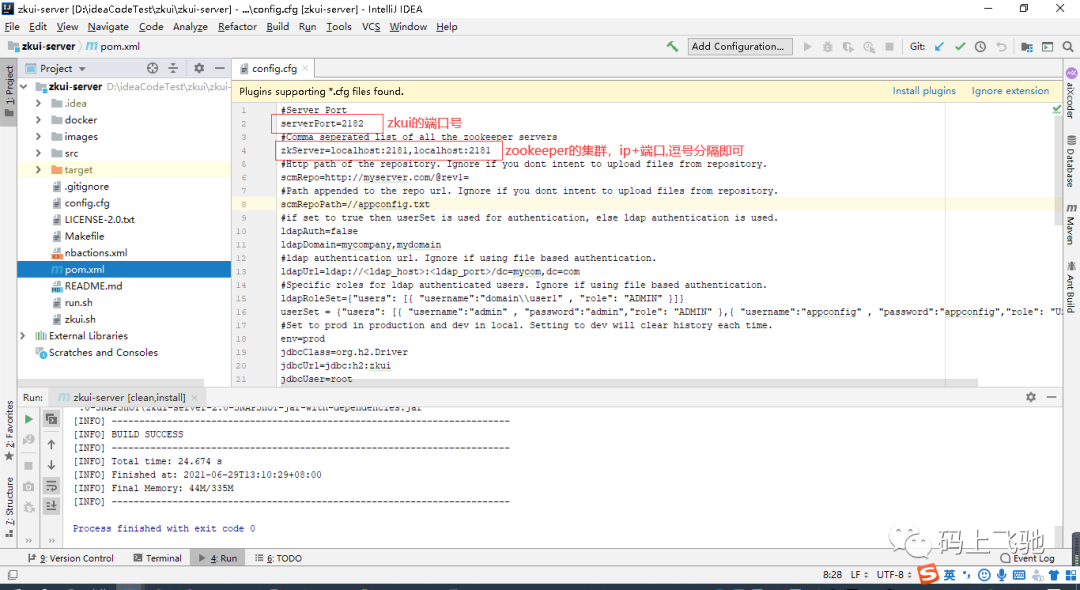The height and width of the screenshot is (590, 1080).
Task: Open the Navigate menu
Action: (x=108, y=27)
